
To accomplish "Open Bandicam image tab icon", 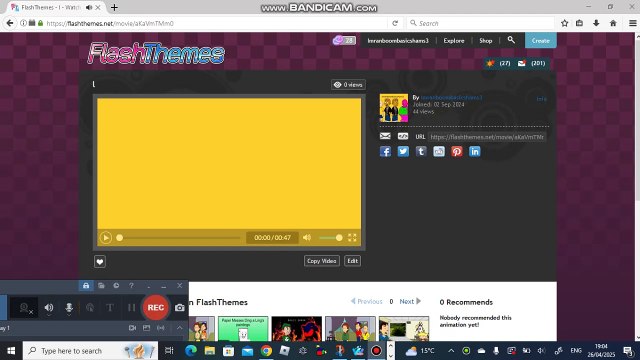I will [x=147, y=328].
